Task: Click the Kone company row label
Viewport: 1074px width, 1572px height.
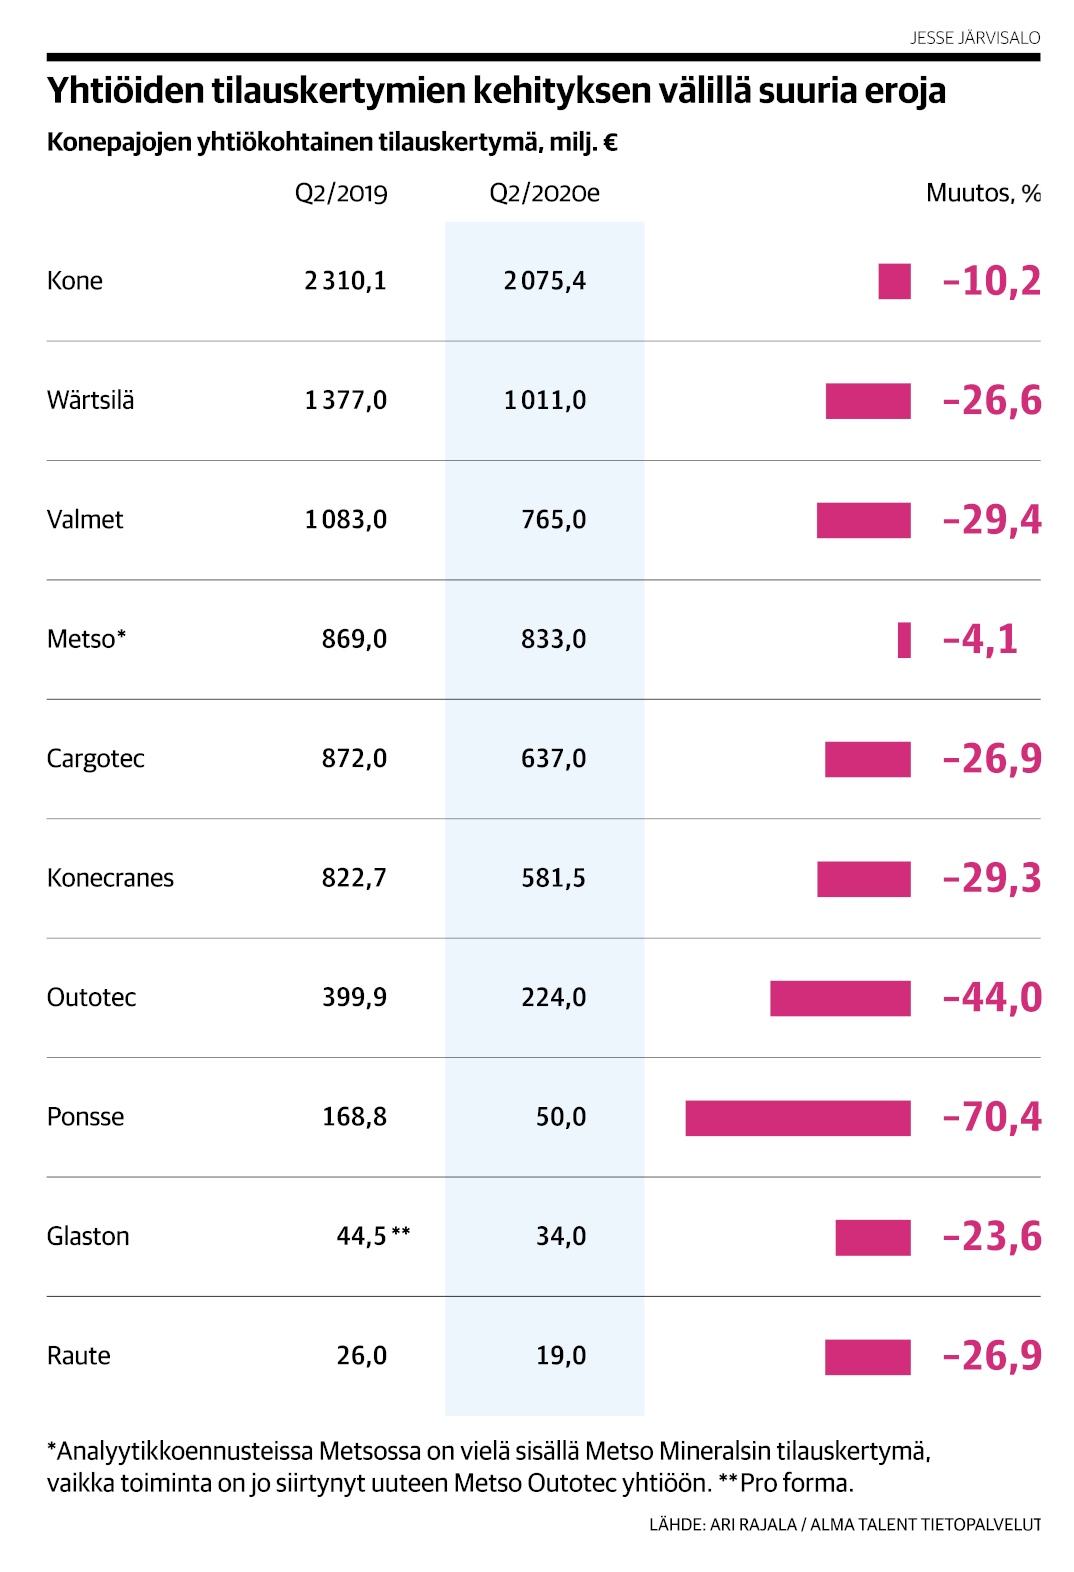Action: pos(75,281)
